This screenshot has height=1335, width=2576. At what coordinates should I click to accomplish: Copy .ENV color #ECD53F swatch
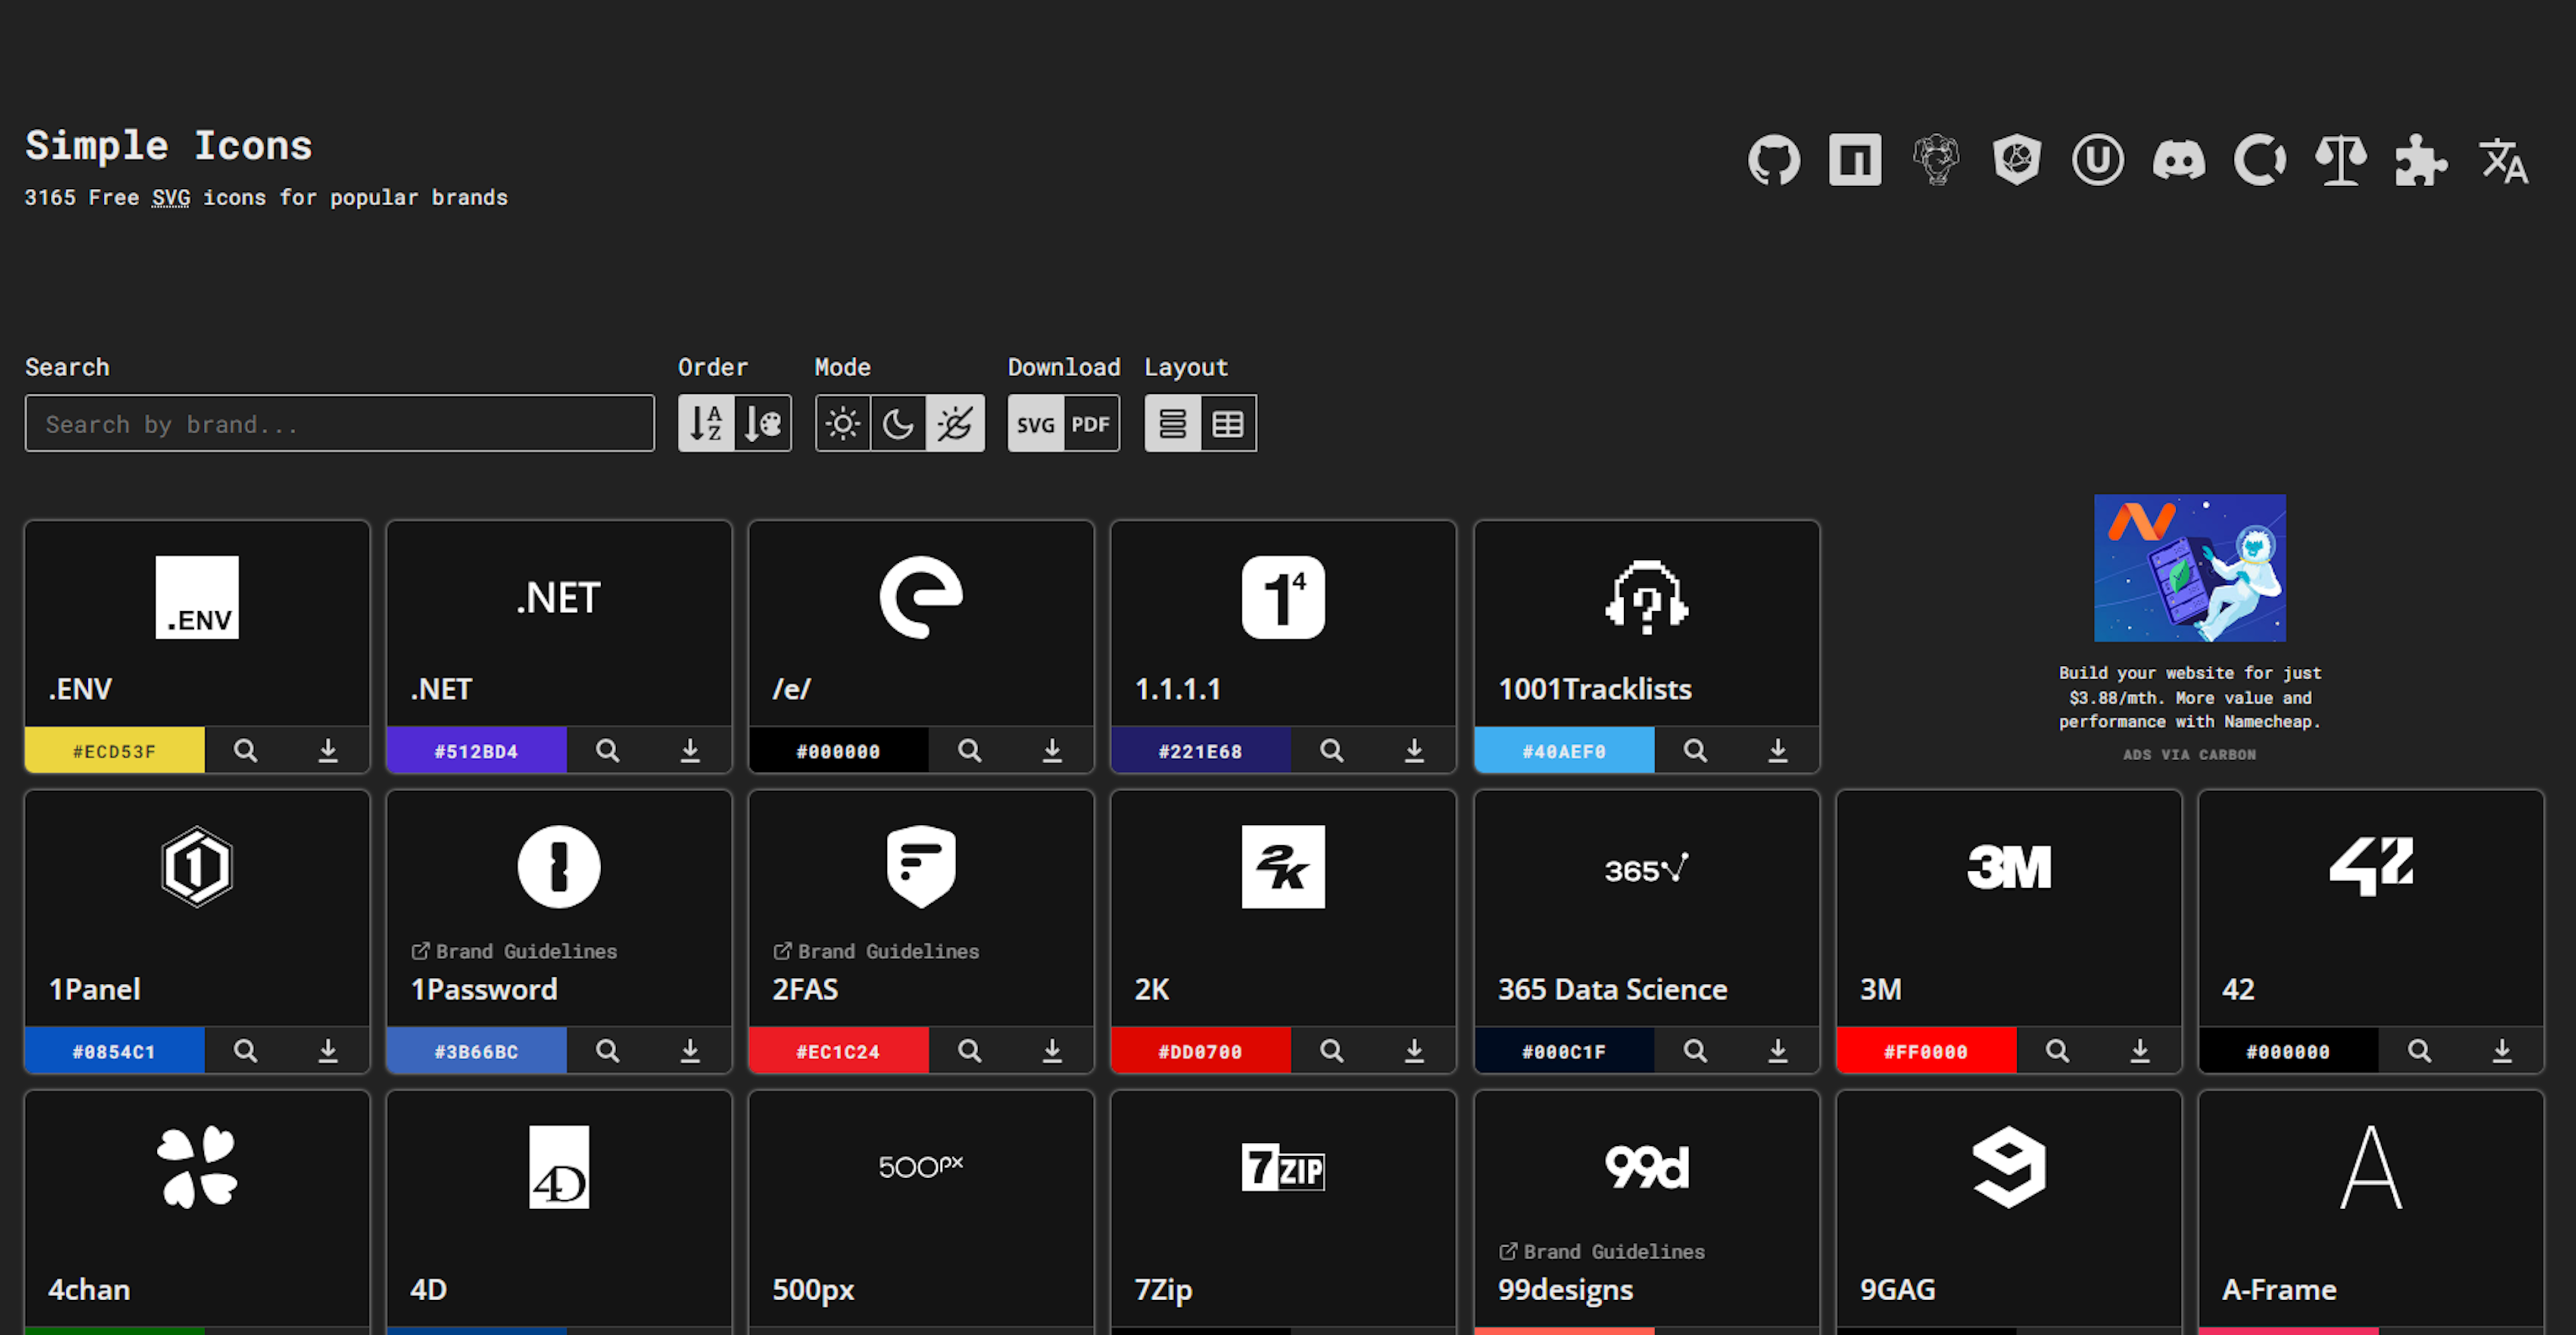point(114,751)
